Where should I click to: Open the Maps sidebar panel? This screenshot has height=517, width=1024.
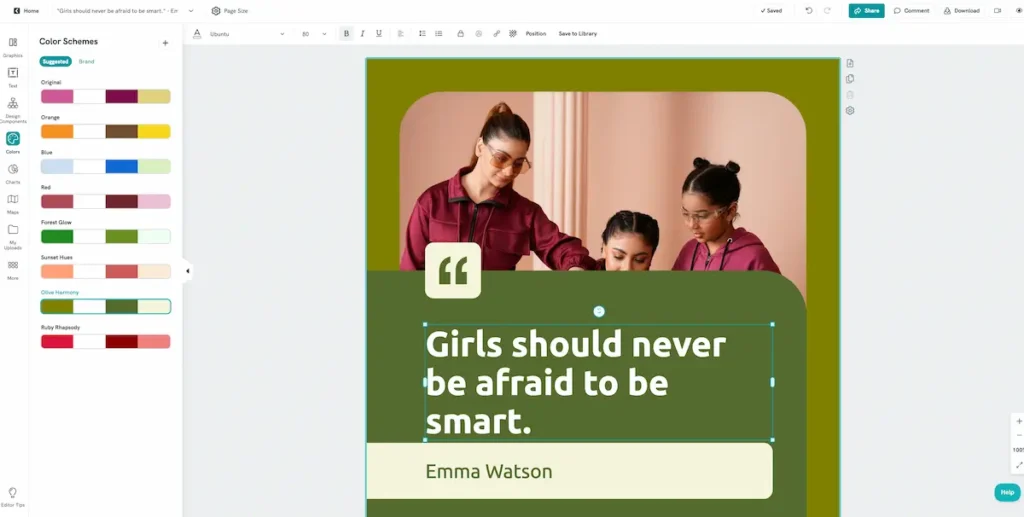pos(12,204)
